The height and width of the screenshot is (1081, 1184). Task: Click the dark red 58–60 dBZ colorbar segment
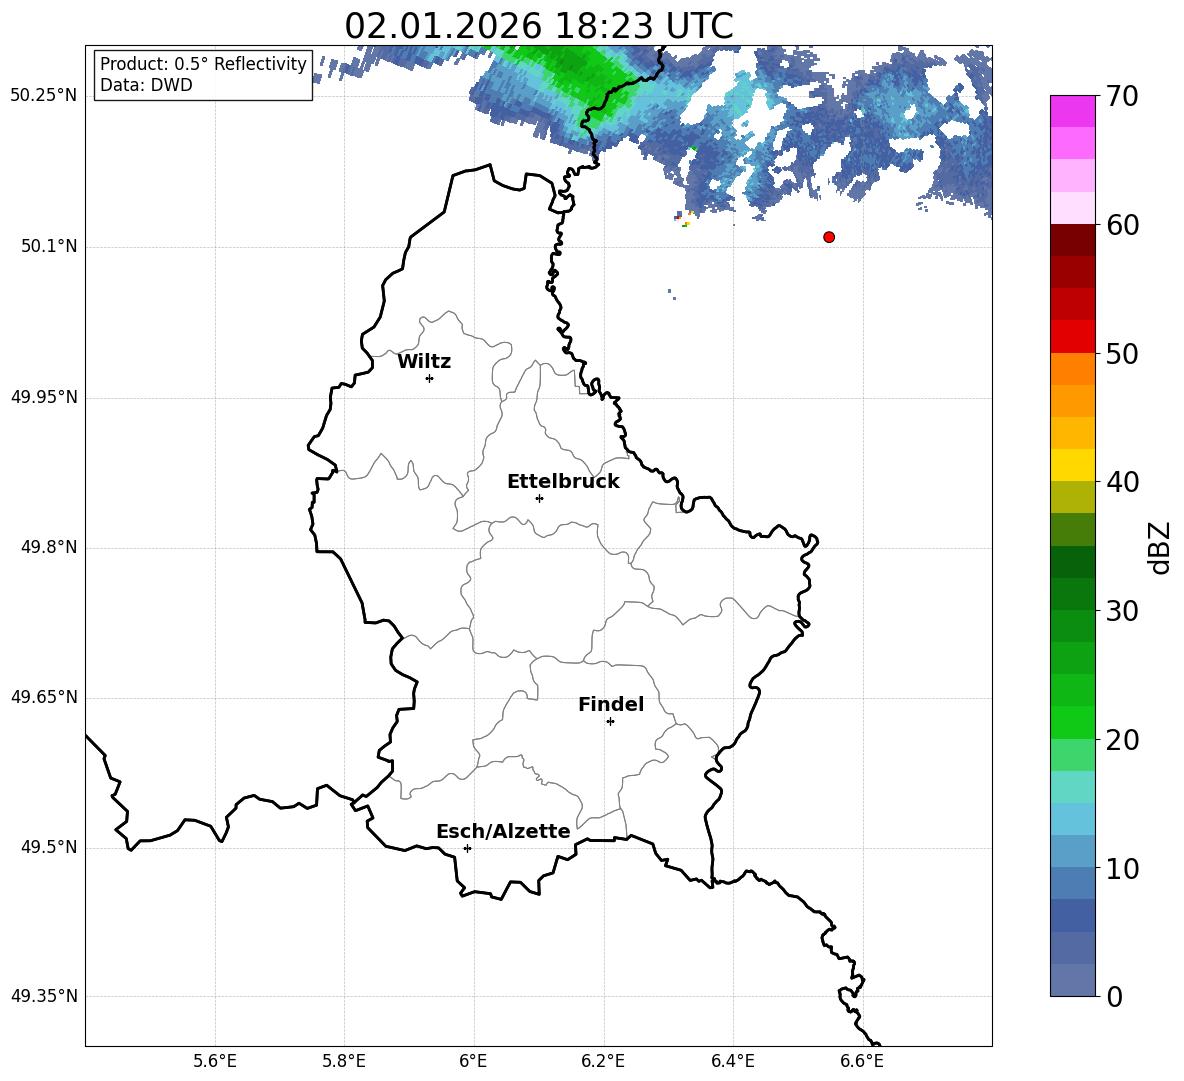pyautogui.click(x=1072, y=240)
